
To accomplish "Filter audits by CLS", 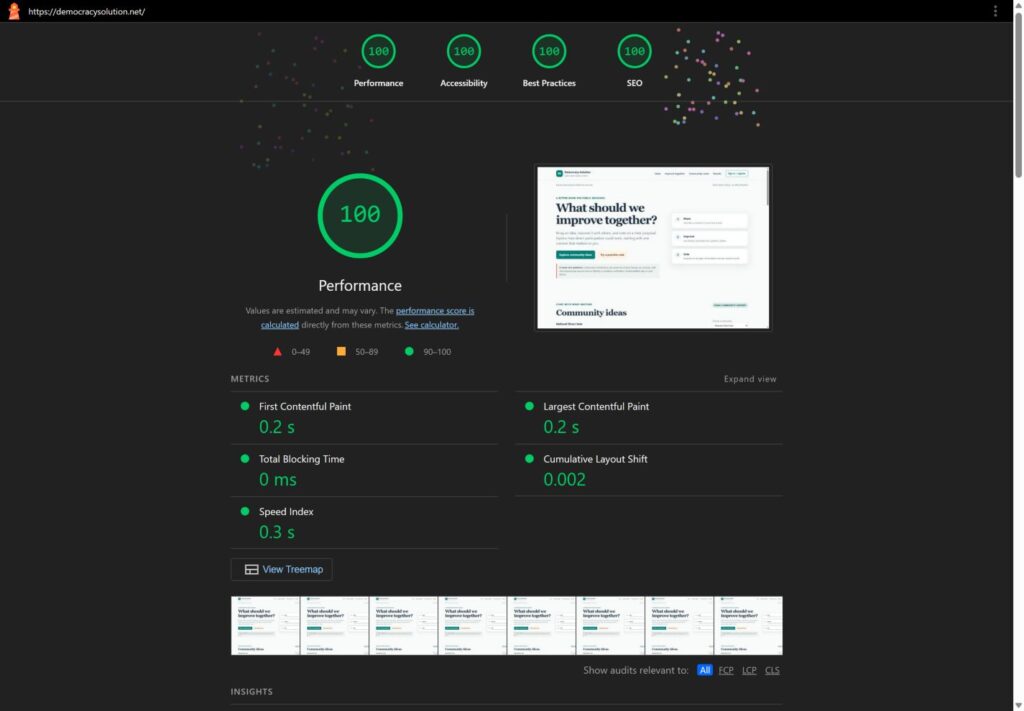I will tap(772, 670).
